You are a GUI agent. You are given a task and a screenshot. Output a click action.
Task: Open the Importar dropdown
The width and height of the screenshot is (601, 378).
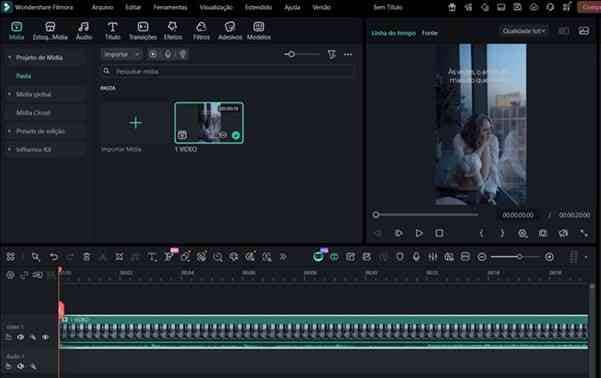(x=122, y=54)
